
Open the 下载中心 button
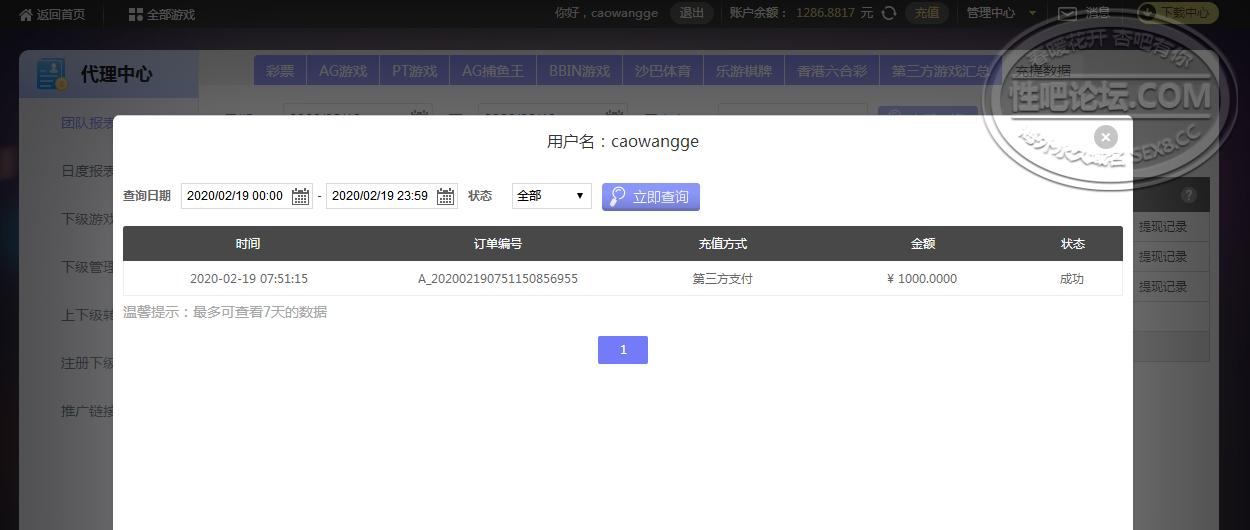(1177, 13)
